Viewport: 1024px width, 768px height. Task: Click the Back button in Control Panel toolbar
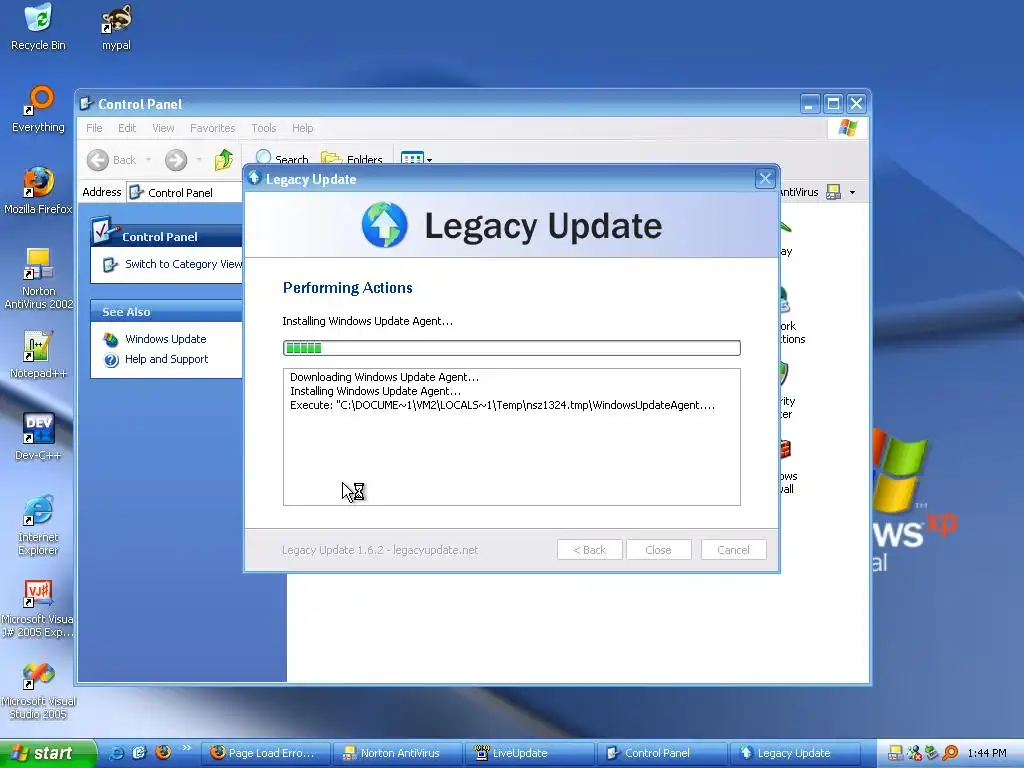(111, 160)
